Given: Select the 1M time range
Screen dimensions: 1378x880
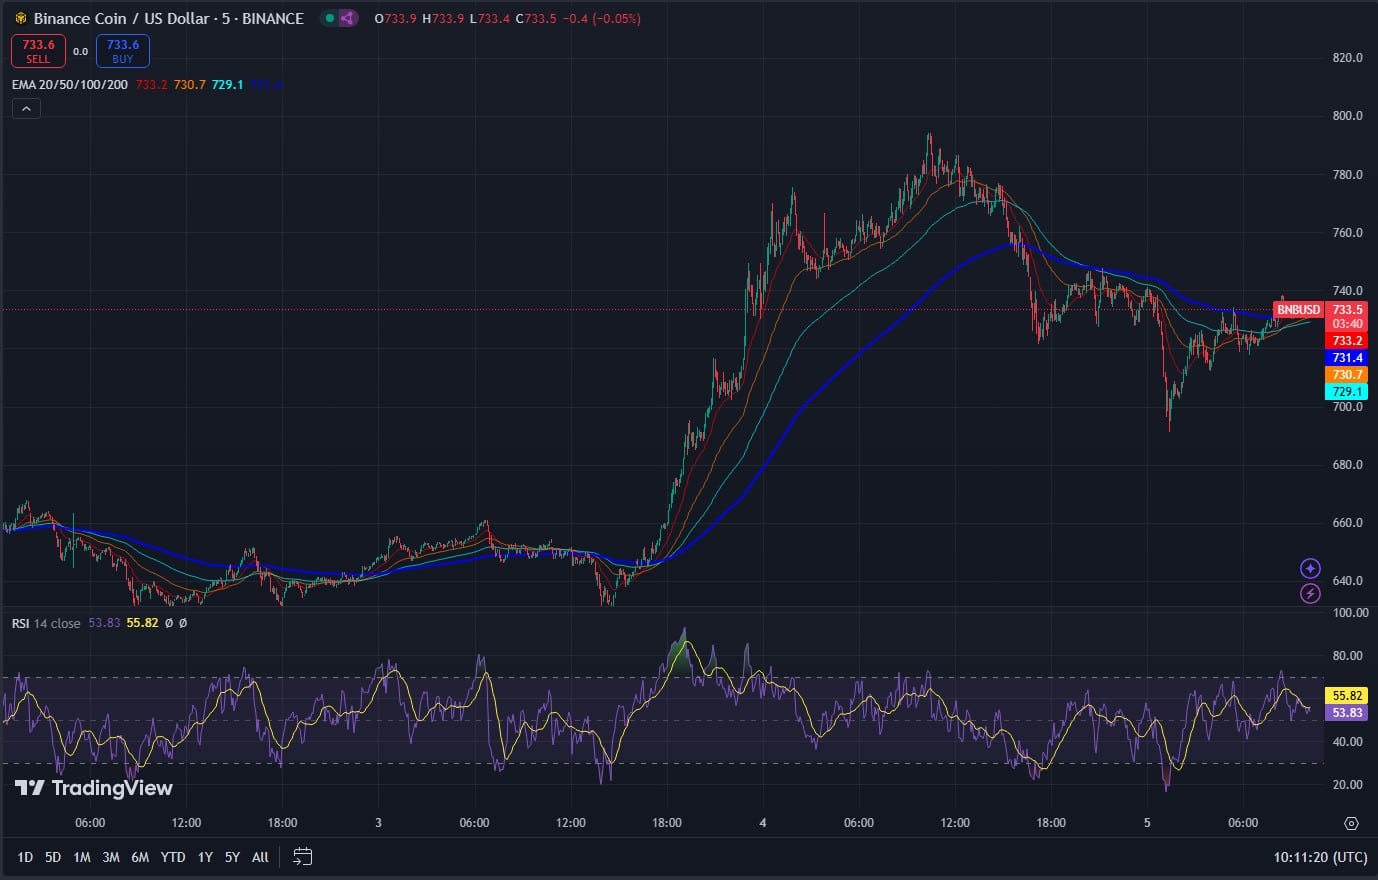Looking at the screenshot, I should (x=82, y=857).
